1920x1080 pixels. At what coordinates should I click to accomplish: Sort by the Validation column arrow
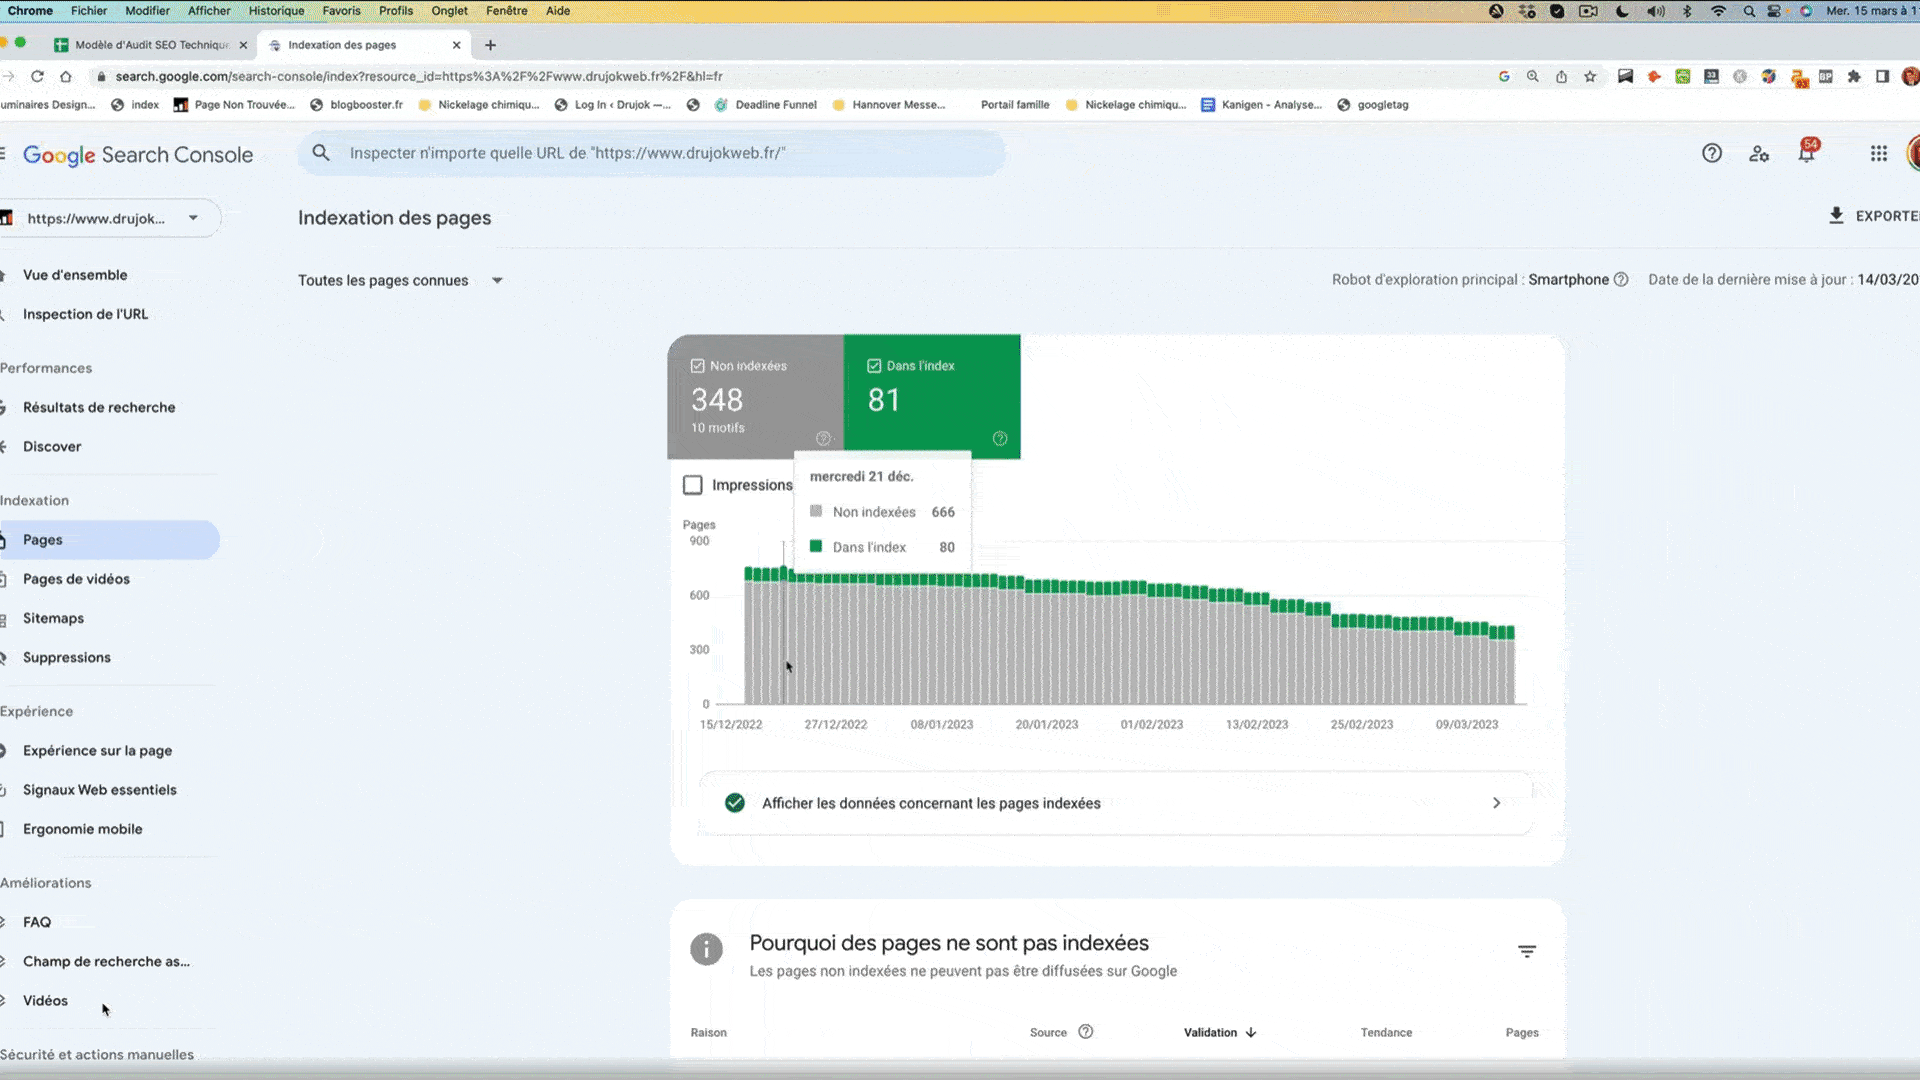click(x=1251, y=1032)
